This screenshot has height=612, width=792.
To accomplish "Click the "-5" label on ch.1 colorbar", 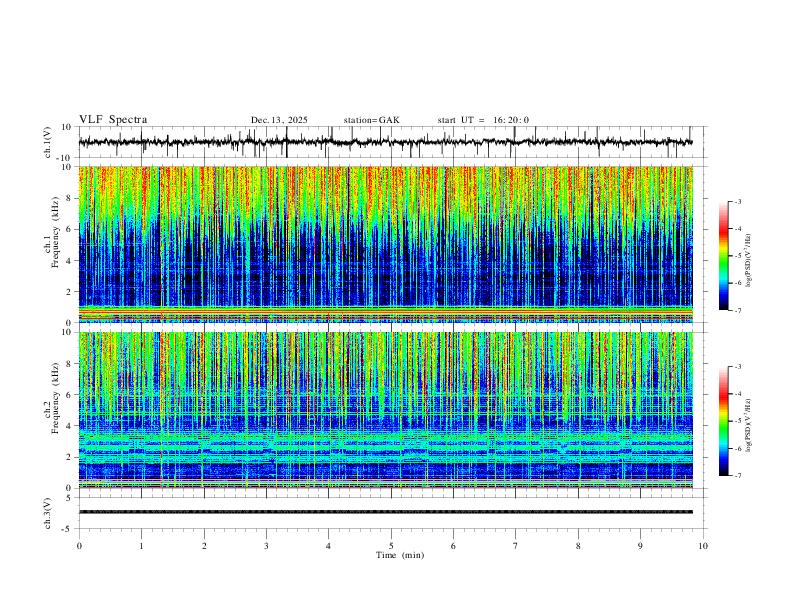I will pos(738,256).
